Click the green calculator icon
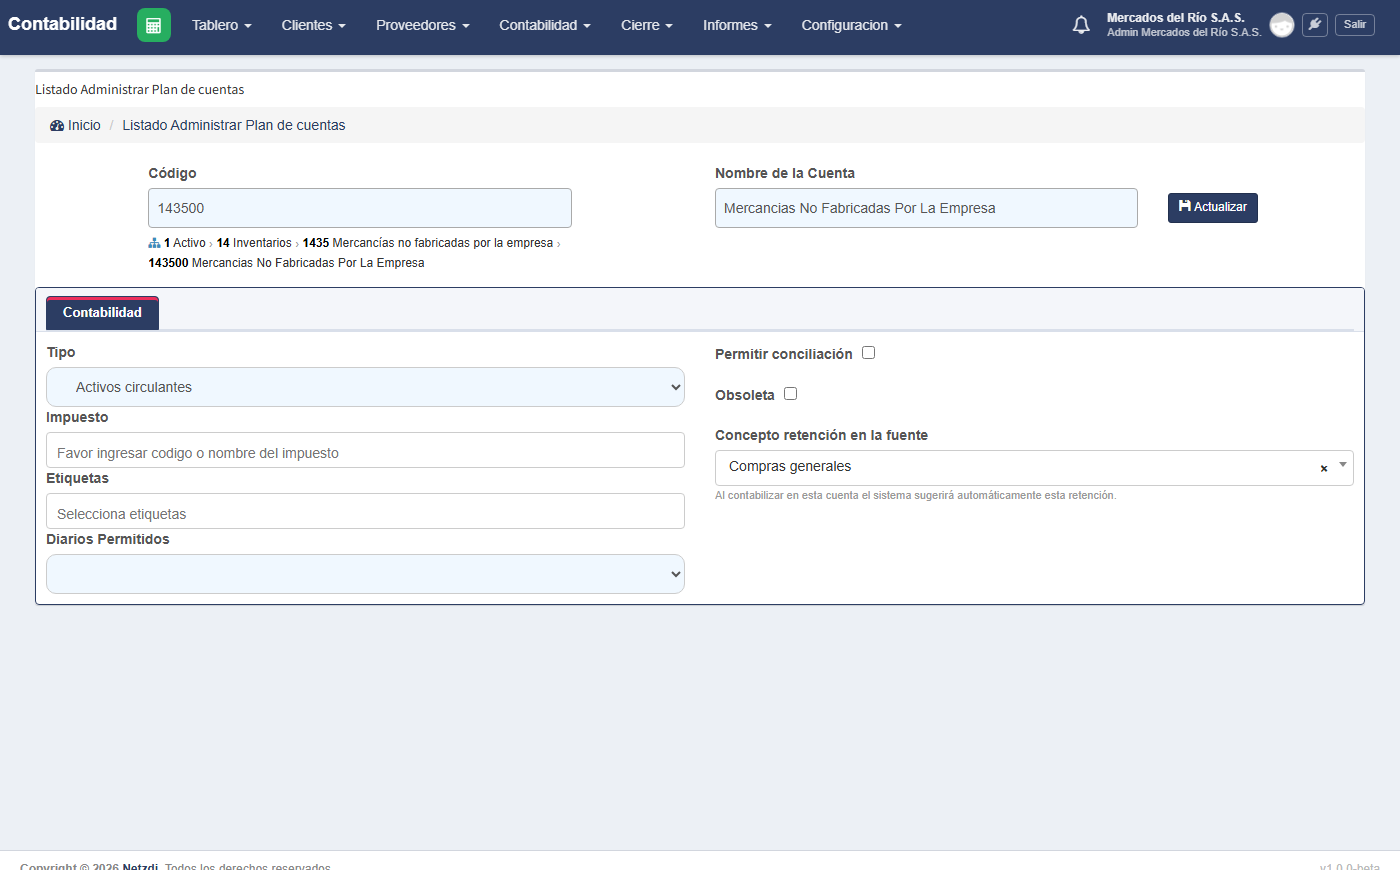The width and height of the screenshot is (1400, 870). (x=153, y=25)
